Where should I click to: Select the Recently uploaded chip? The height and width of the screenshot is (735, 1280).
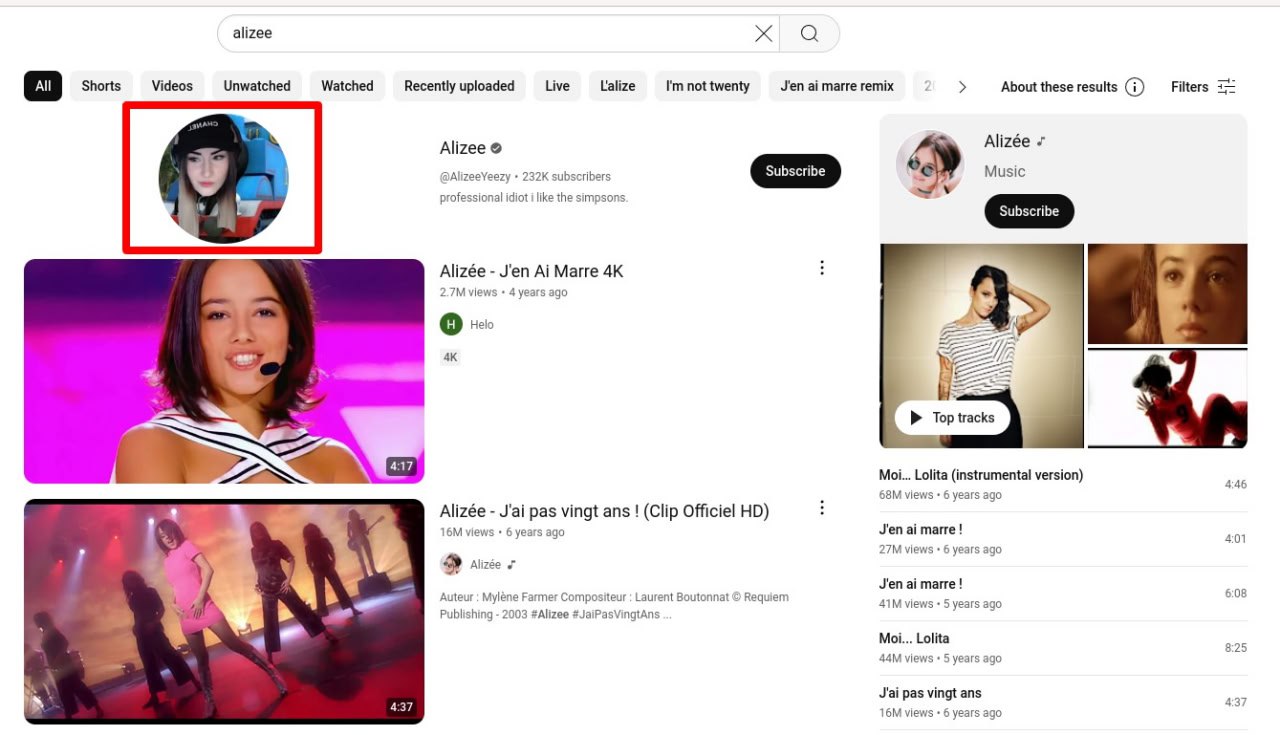(459, 86)
